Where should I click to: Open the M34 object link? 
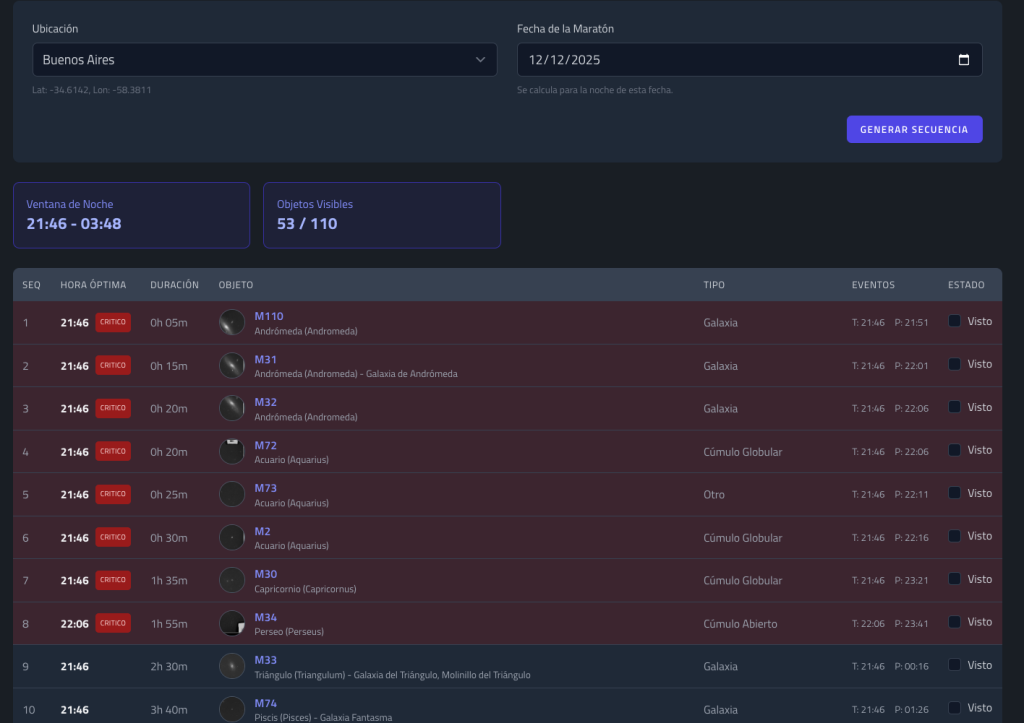click(x=265, y=617)
